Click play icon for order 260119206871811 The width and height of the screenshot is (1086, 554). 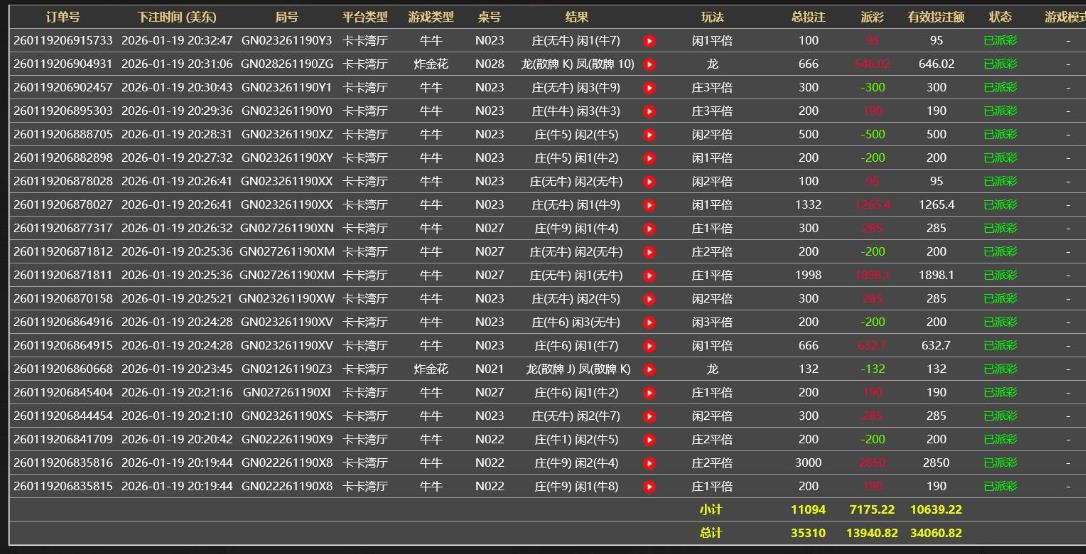(649, 276)
